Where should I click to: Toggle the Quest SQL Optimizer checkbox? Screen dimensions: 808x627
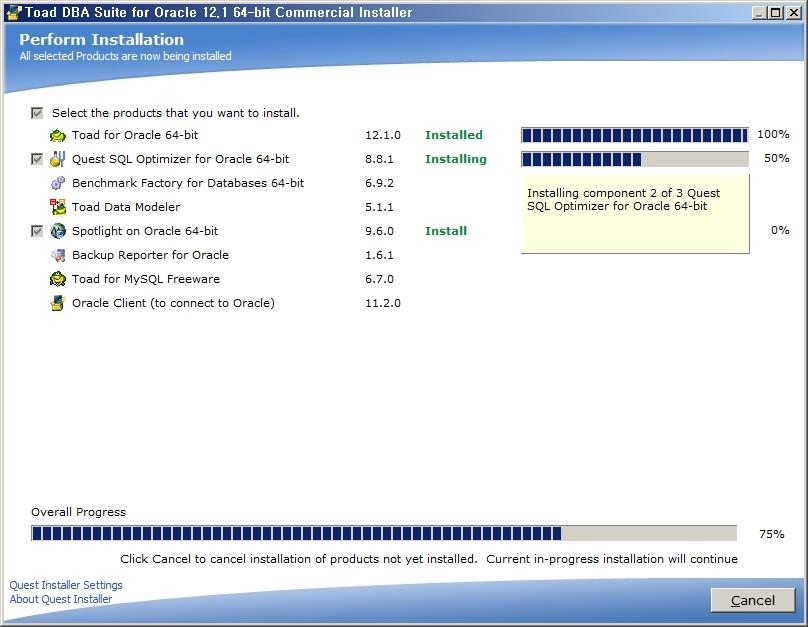point(38,159)
